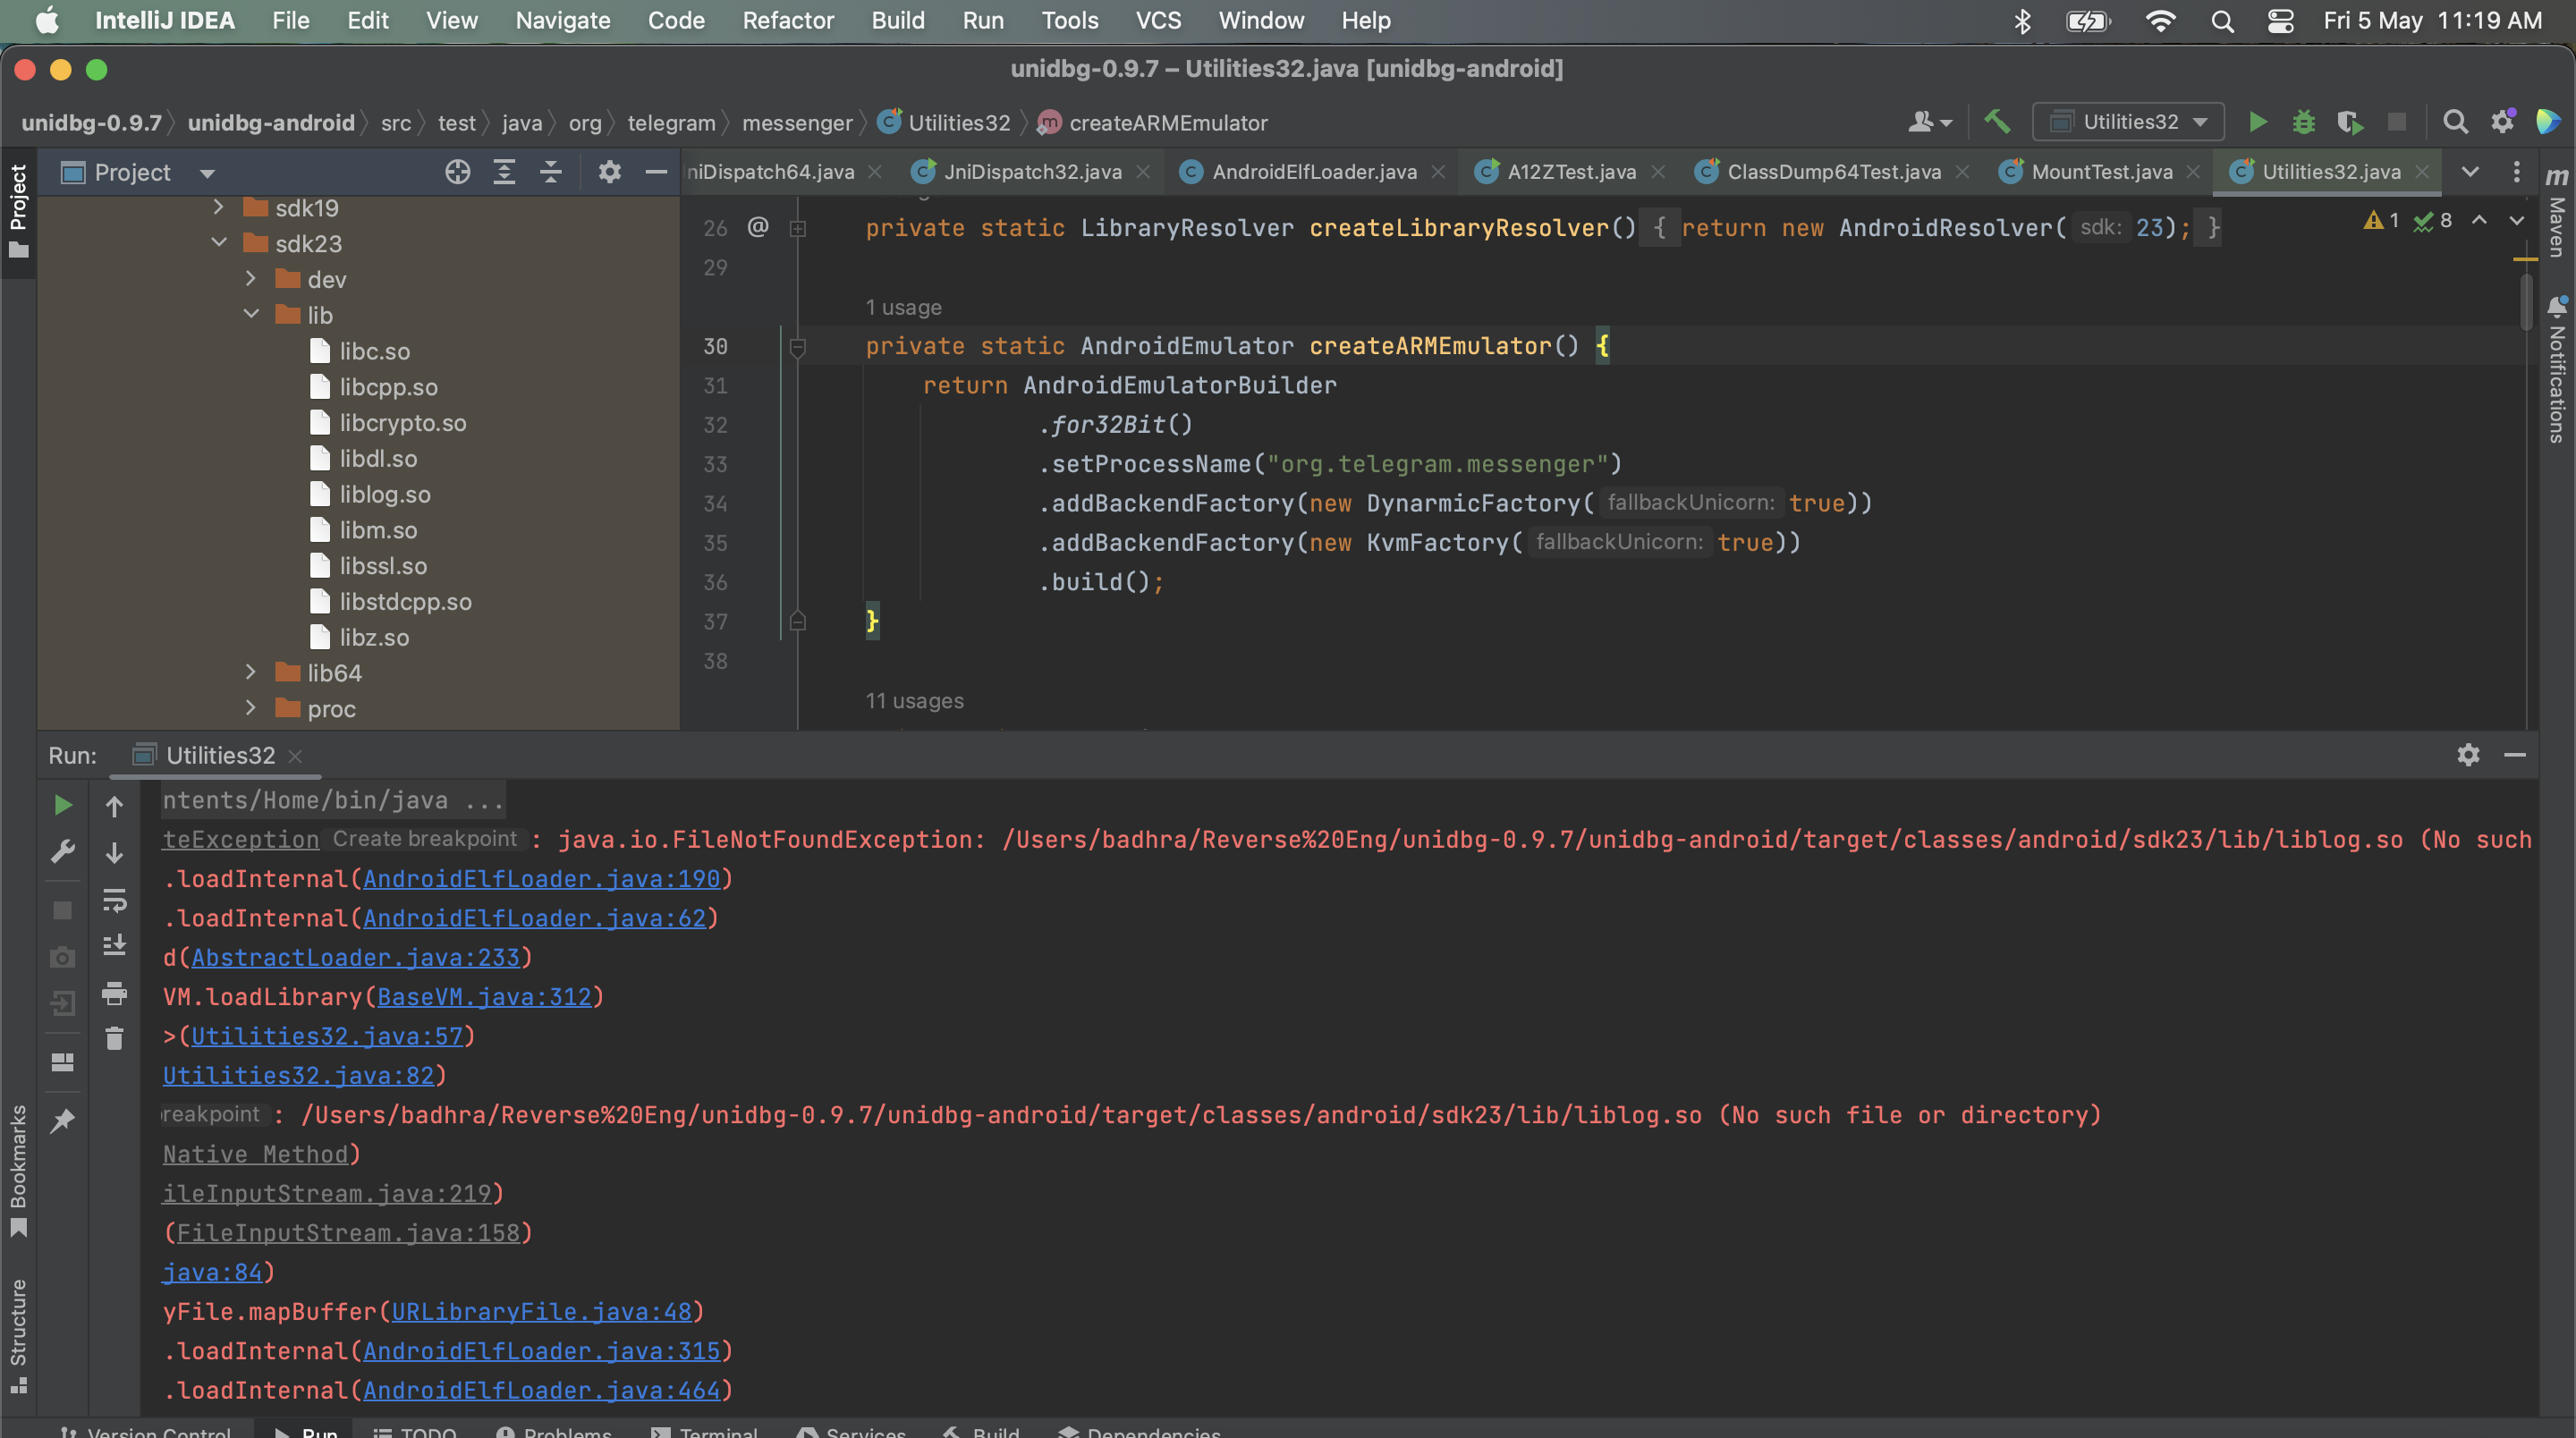Viewport: 2576px width, 1438px height.
Task: Print console output using the printer icon
Action: click(x=114, y=994)
